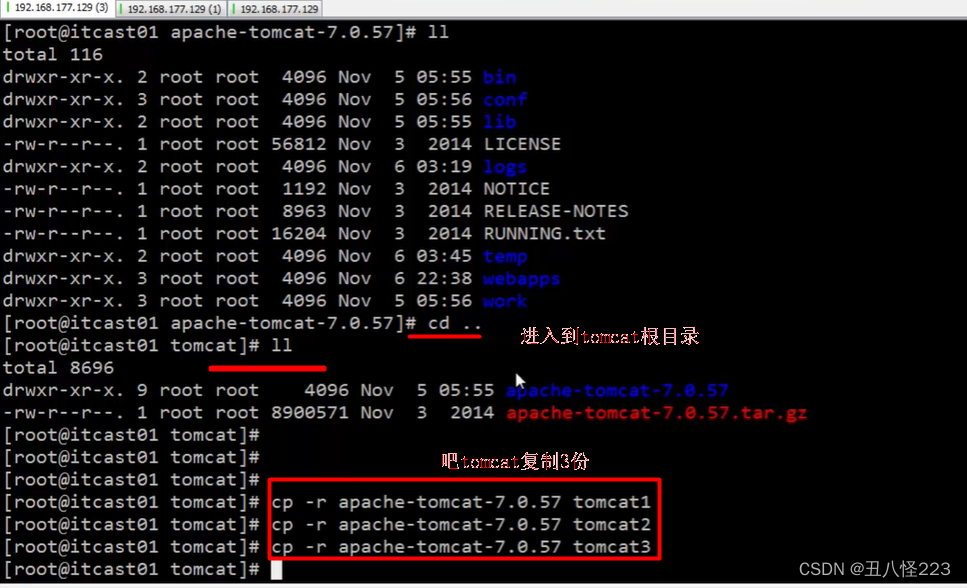Click the 03:45 timestamp of temp
Viewport: 967px width, 588px height.
(443, 256)
